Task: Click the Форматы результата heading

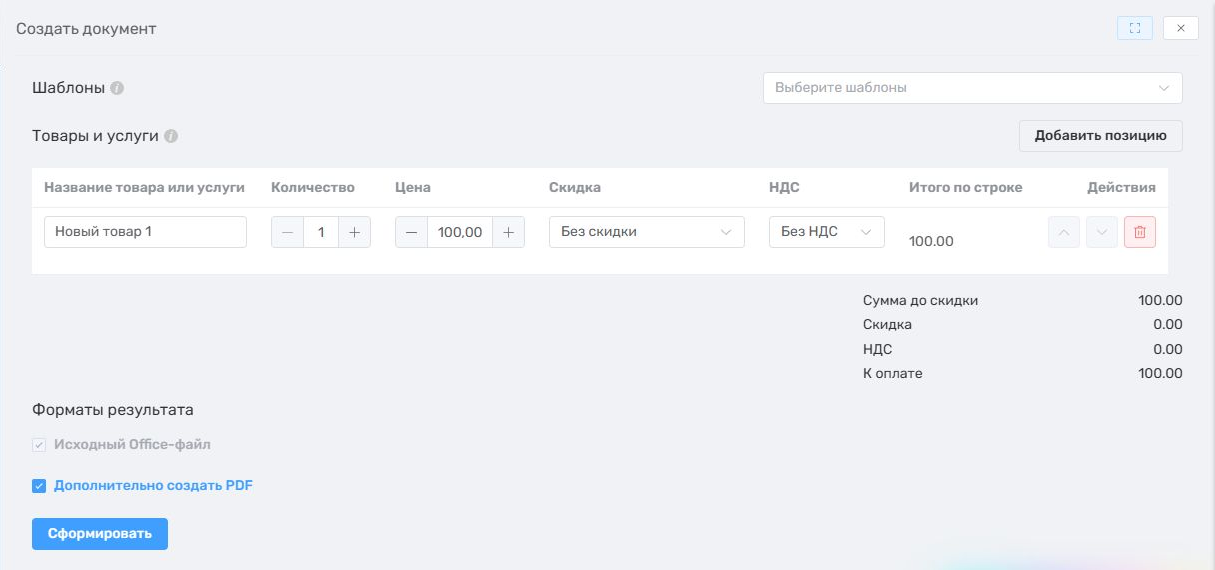Action: pyautogui.click(x=113, y=409)
